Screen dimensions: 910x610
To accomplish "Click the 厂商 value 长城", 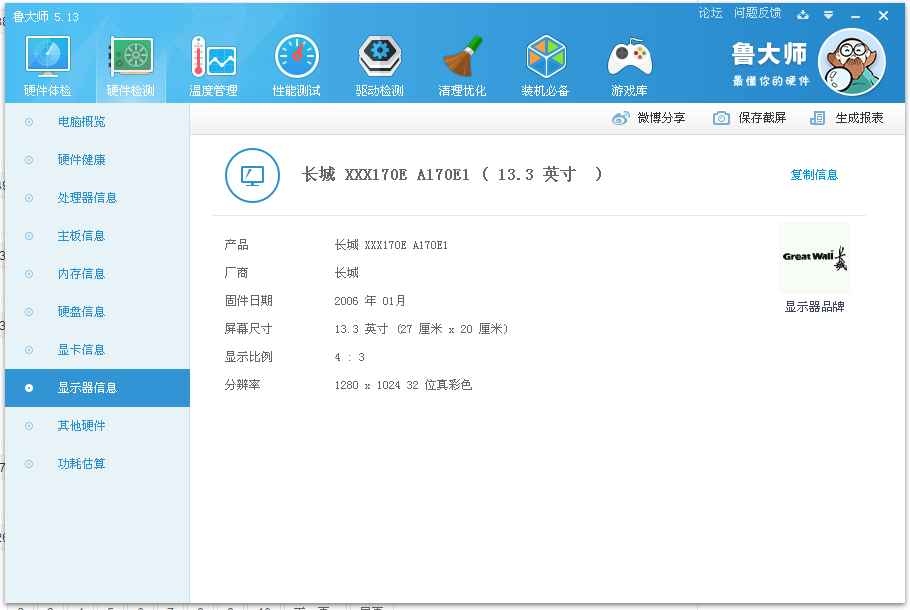I will (x=346, y=273).
